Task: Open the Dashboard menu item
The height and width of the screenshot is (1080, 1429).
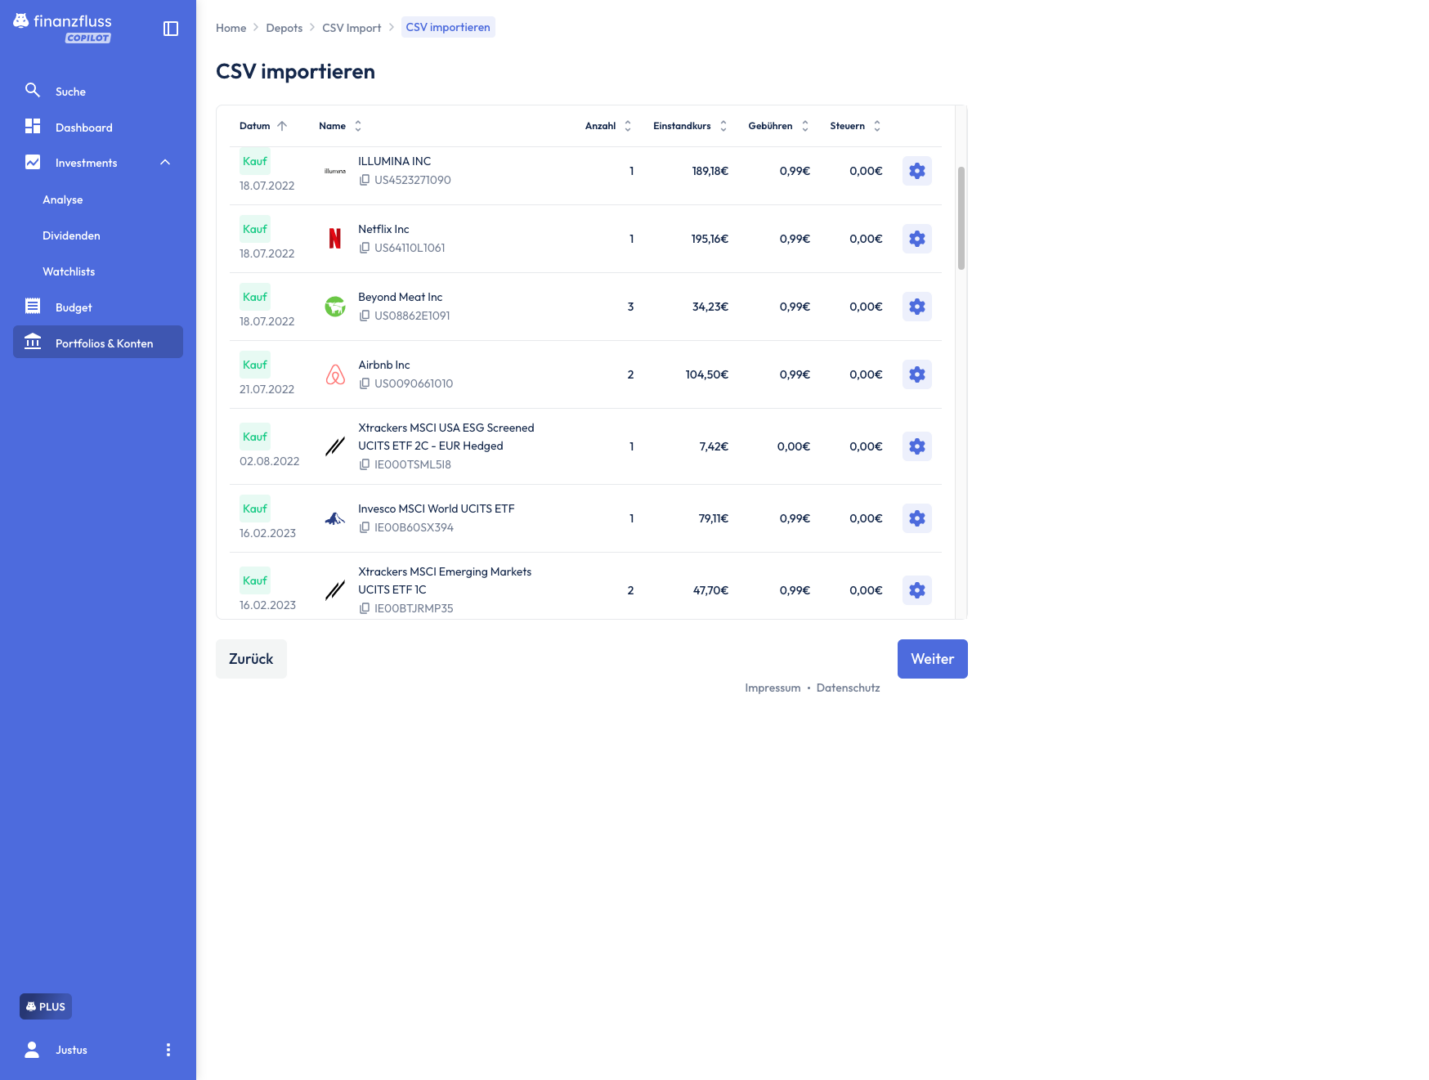Action: pyautogui.click(x=98, y=127)
